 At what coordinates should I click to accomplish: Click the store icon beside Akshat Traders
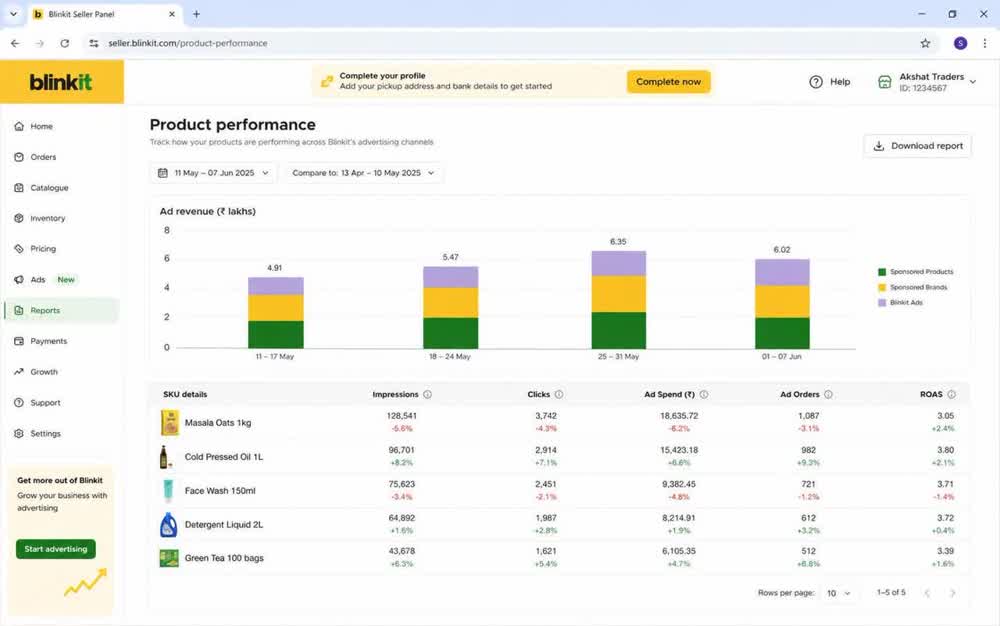pos(885,82)
